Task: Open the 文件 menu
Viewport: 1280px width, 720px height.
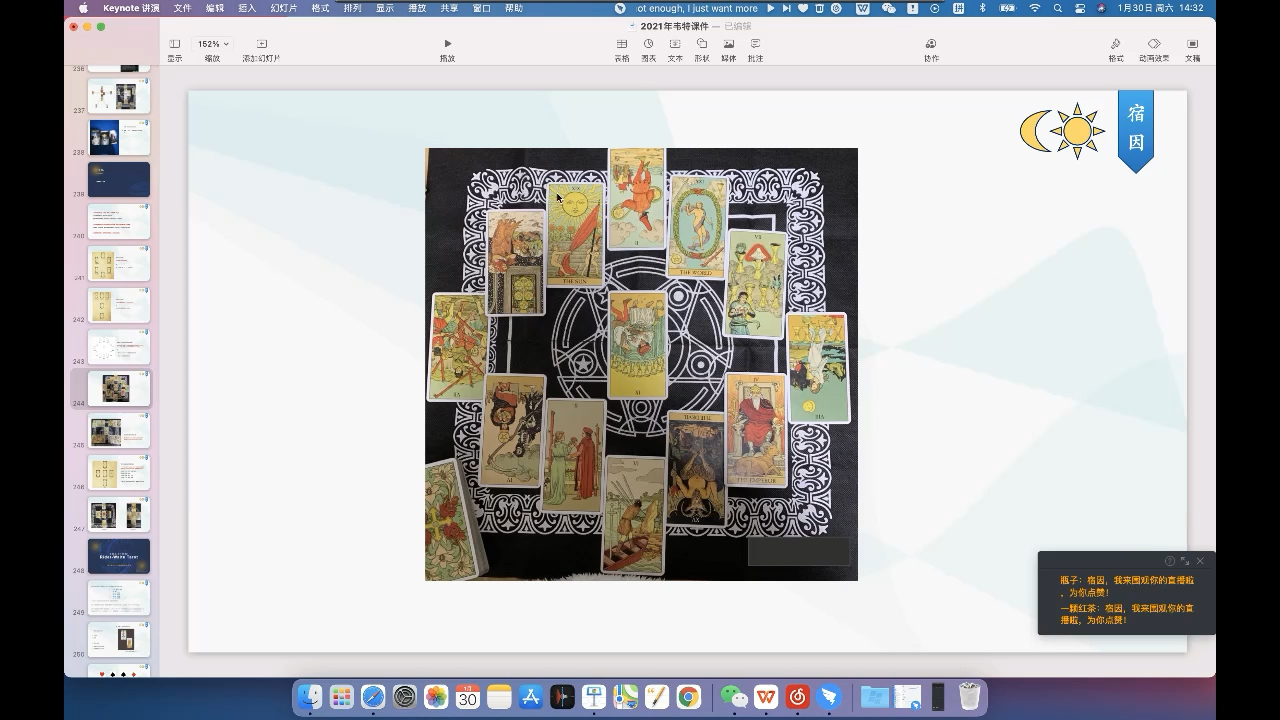Action: coord(182,8)
